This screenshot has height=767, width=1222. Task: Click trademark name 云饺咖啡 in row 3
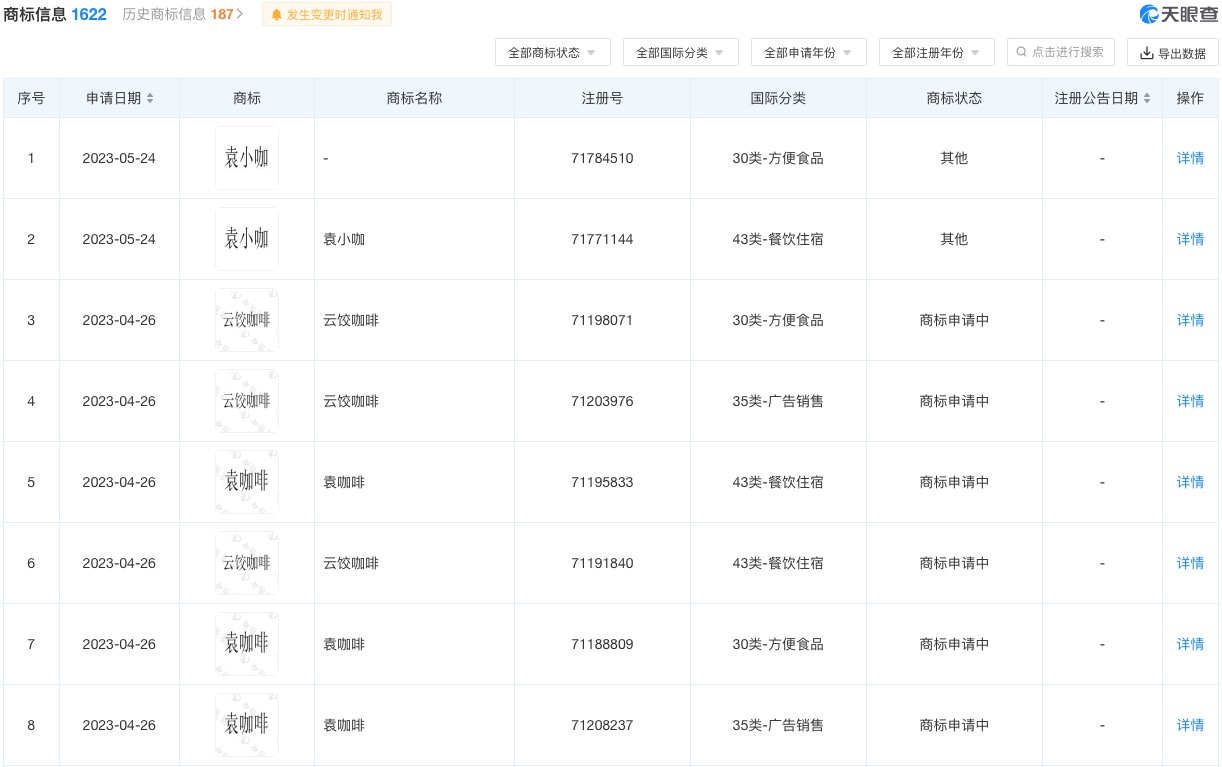(351, 320)
